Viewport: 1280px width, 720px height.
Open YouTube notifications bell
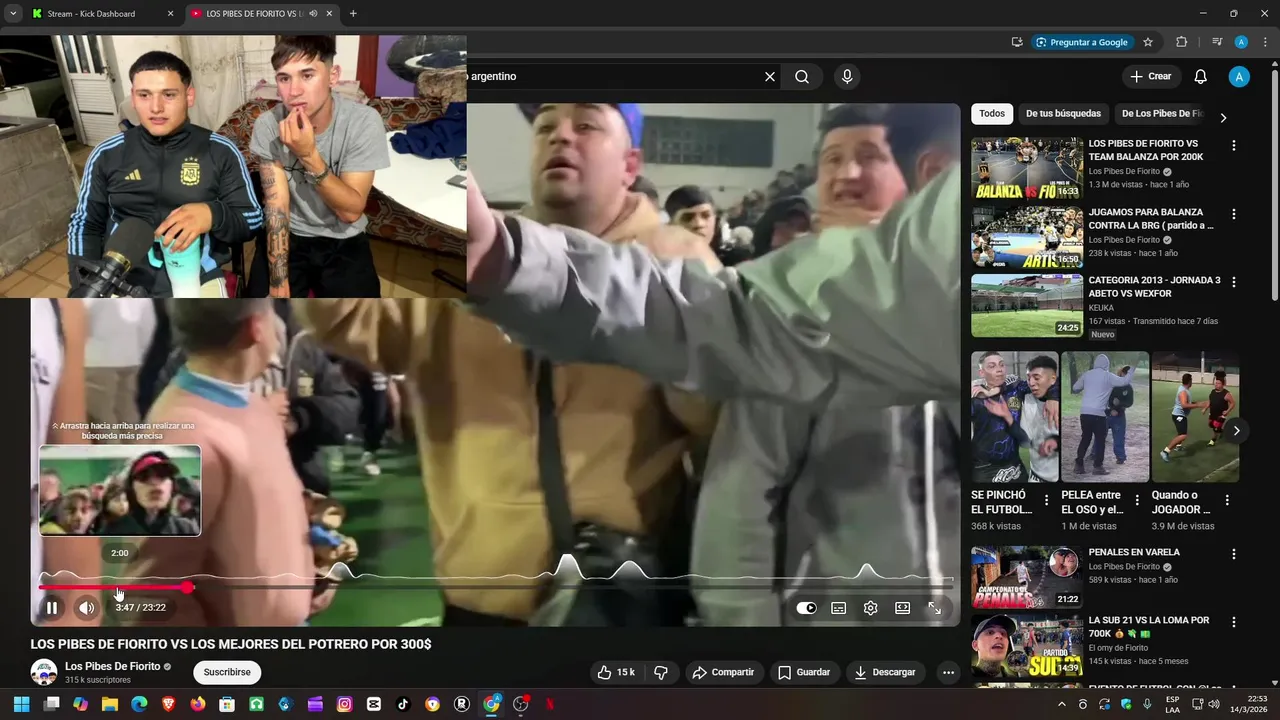(x=1200, y=76)
